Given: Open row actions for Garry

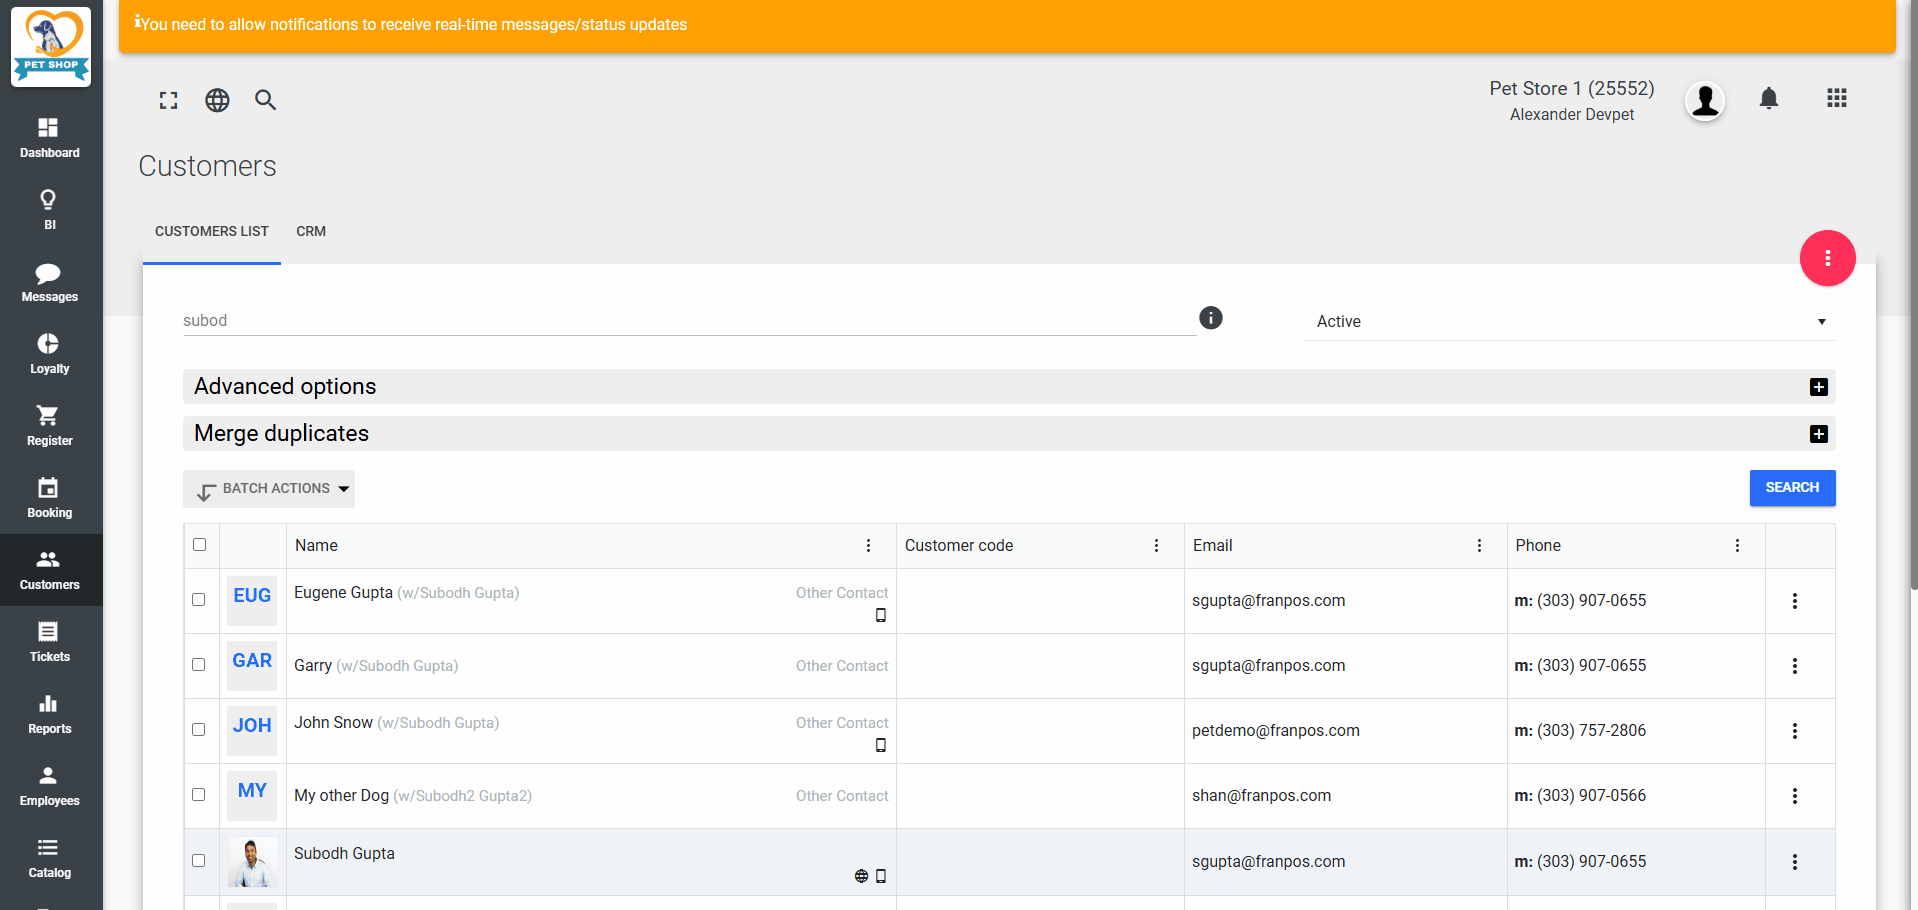Looking at the screenshot, I should coord(1795,666).
